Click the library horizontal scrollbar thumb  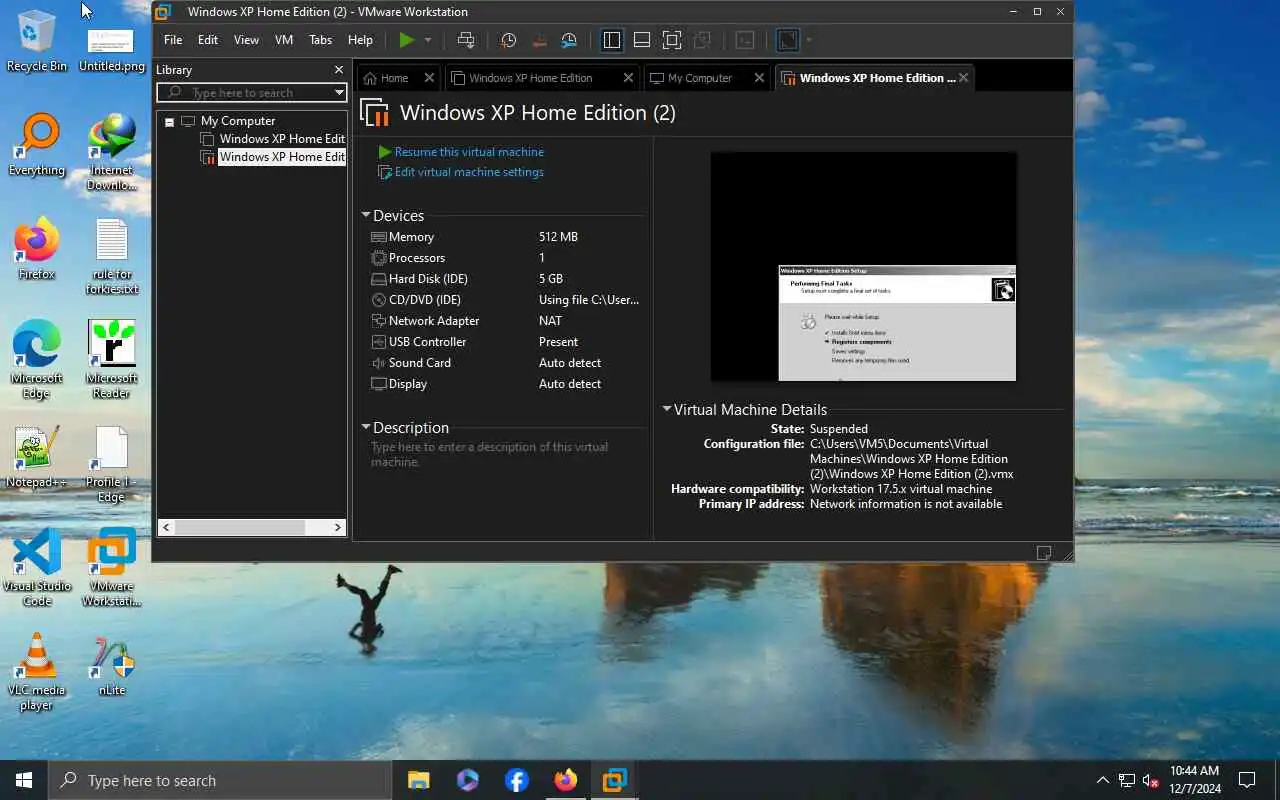point(240,527)
